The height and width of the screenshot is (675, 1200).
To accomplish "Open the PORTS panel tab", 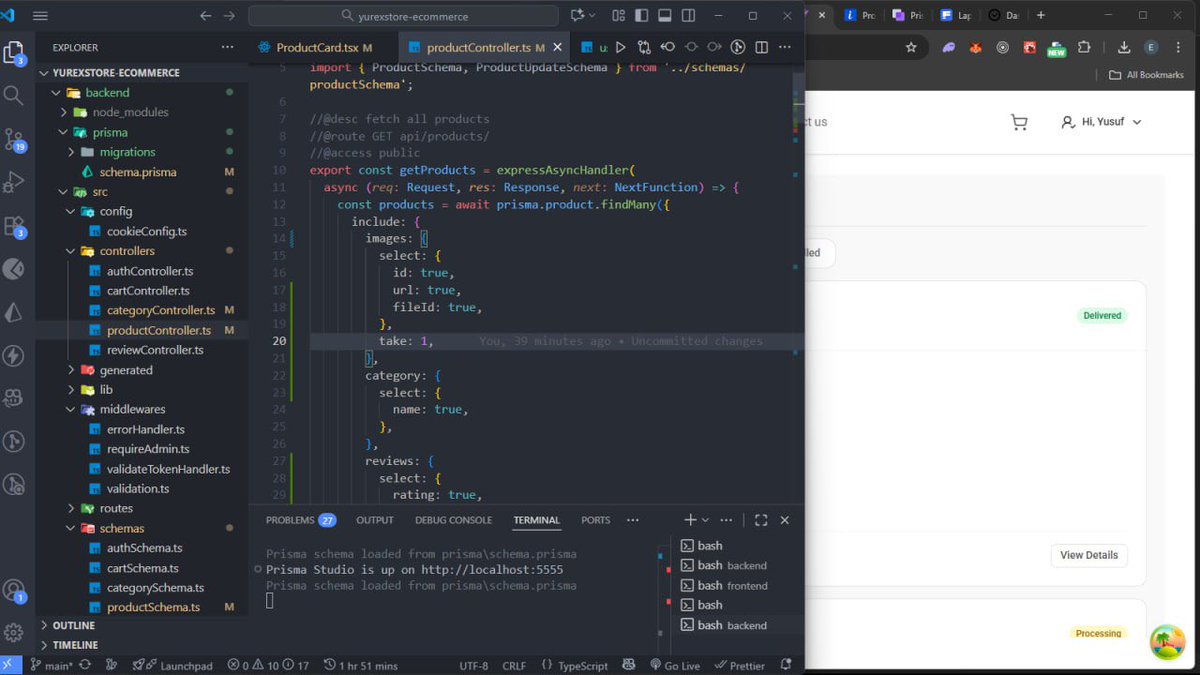I will click(x=595, y=520).
